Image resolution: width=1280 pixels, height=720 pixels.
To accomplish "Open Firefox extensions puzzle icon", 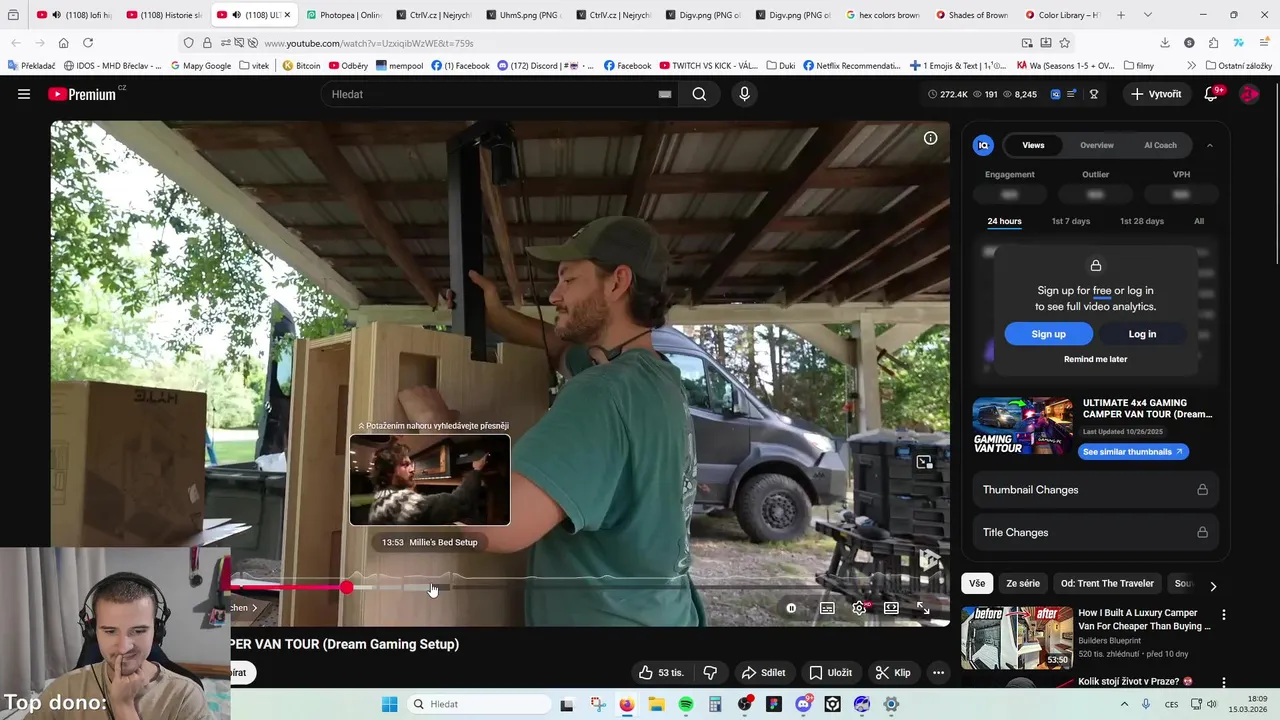I will (x=1213, y=43).
